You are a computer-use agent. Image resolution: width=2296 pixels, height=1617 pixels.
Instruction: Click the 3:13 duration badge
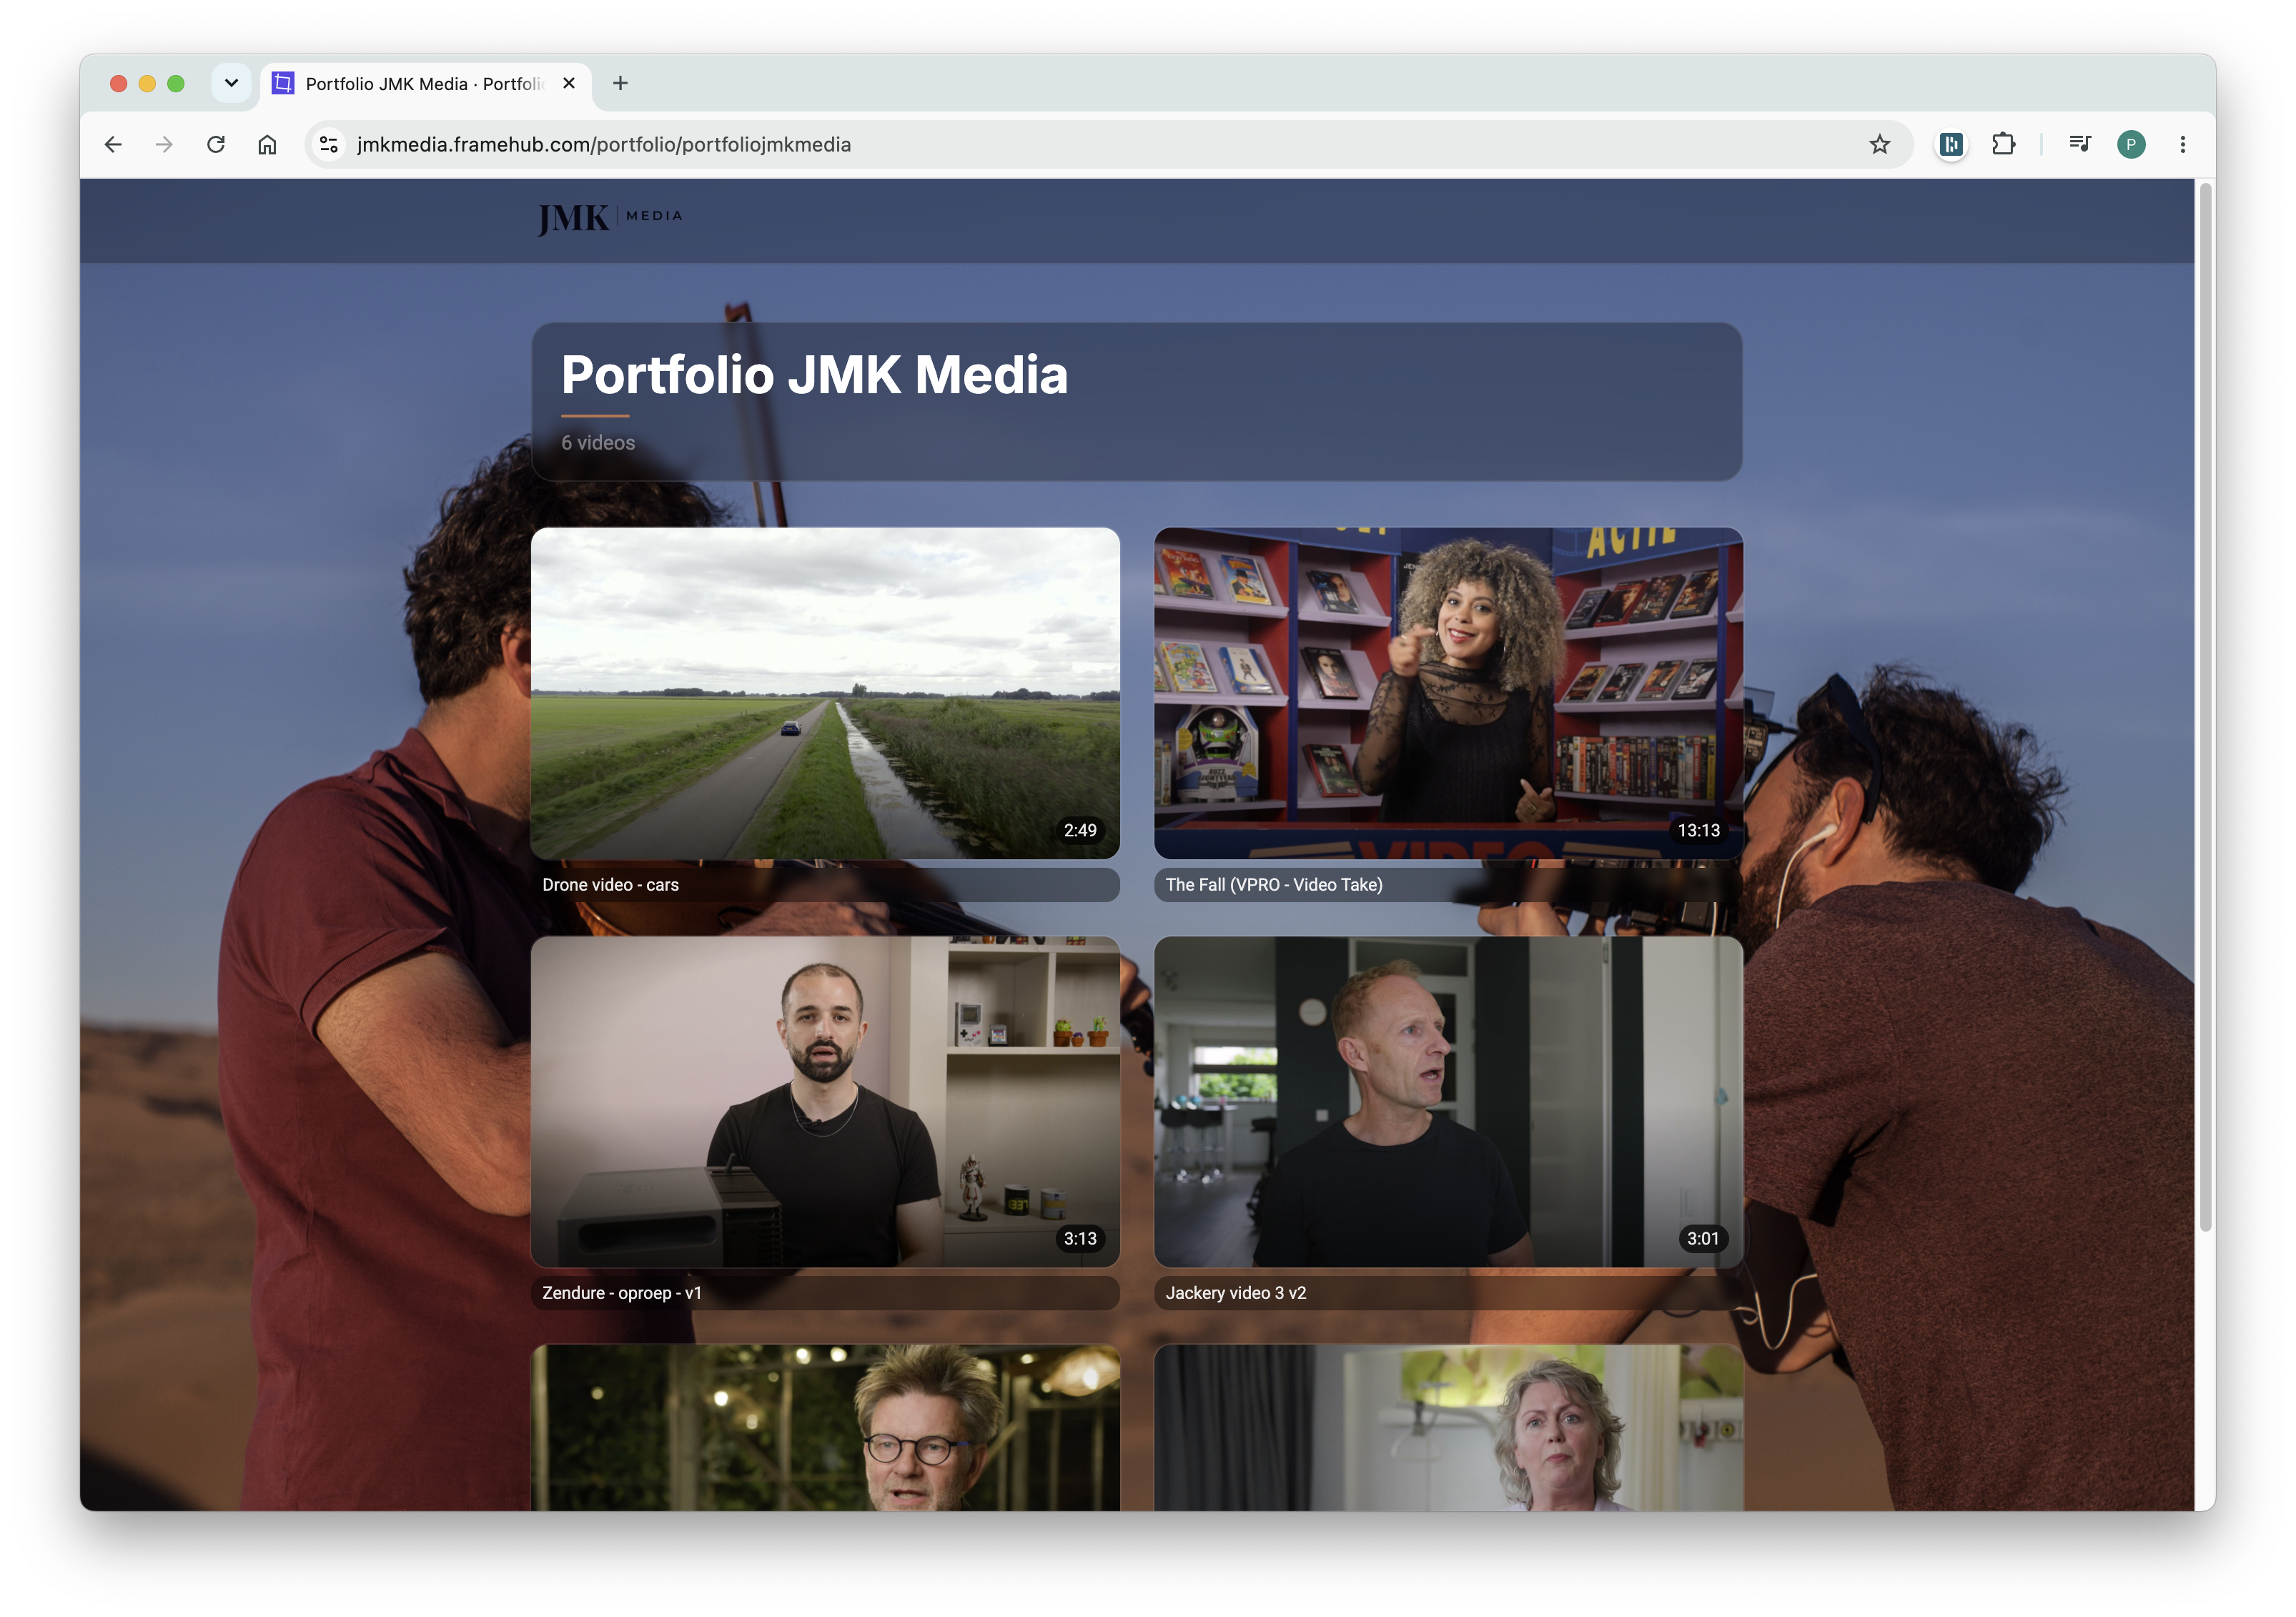click(x=1080, y=1239)
